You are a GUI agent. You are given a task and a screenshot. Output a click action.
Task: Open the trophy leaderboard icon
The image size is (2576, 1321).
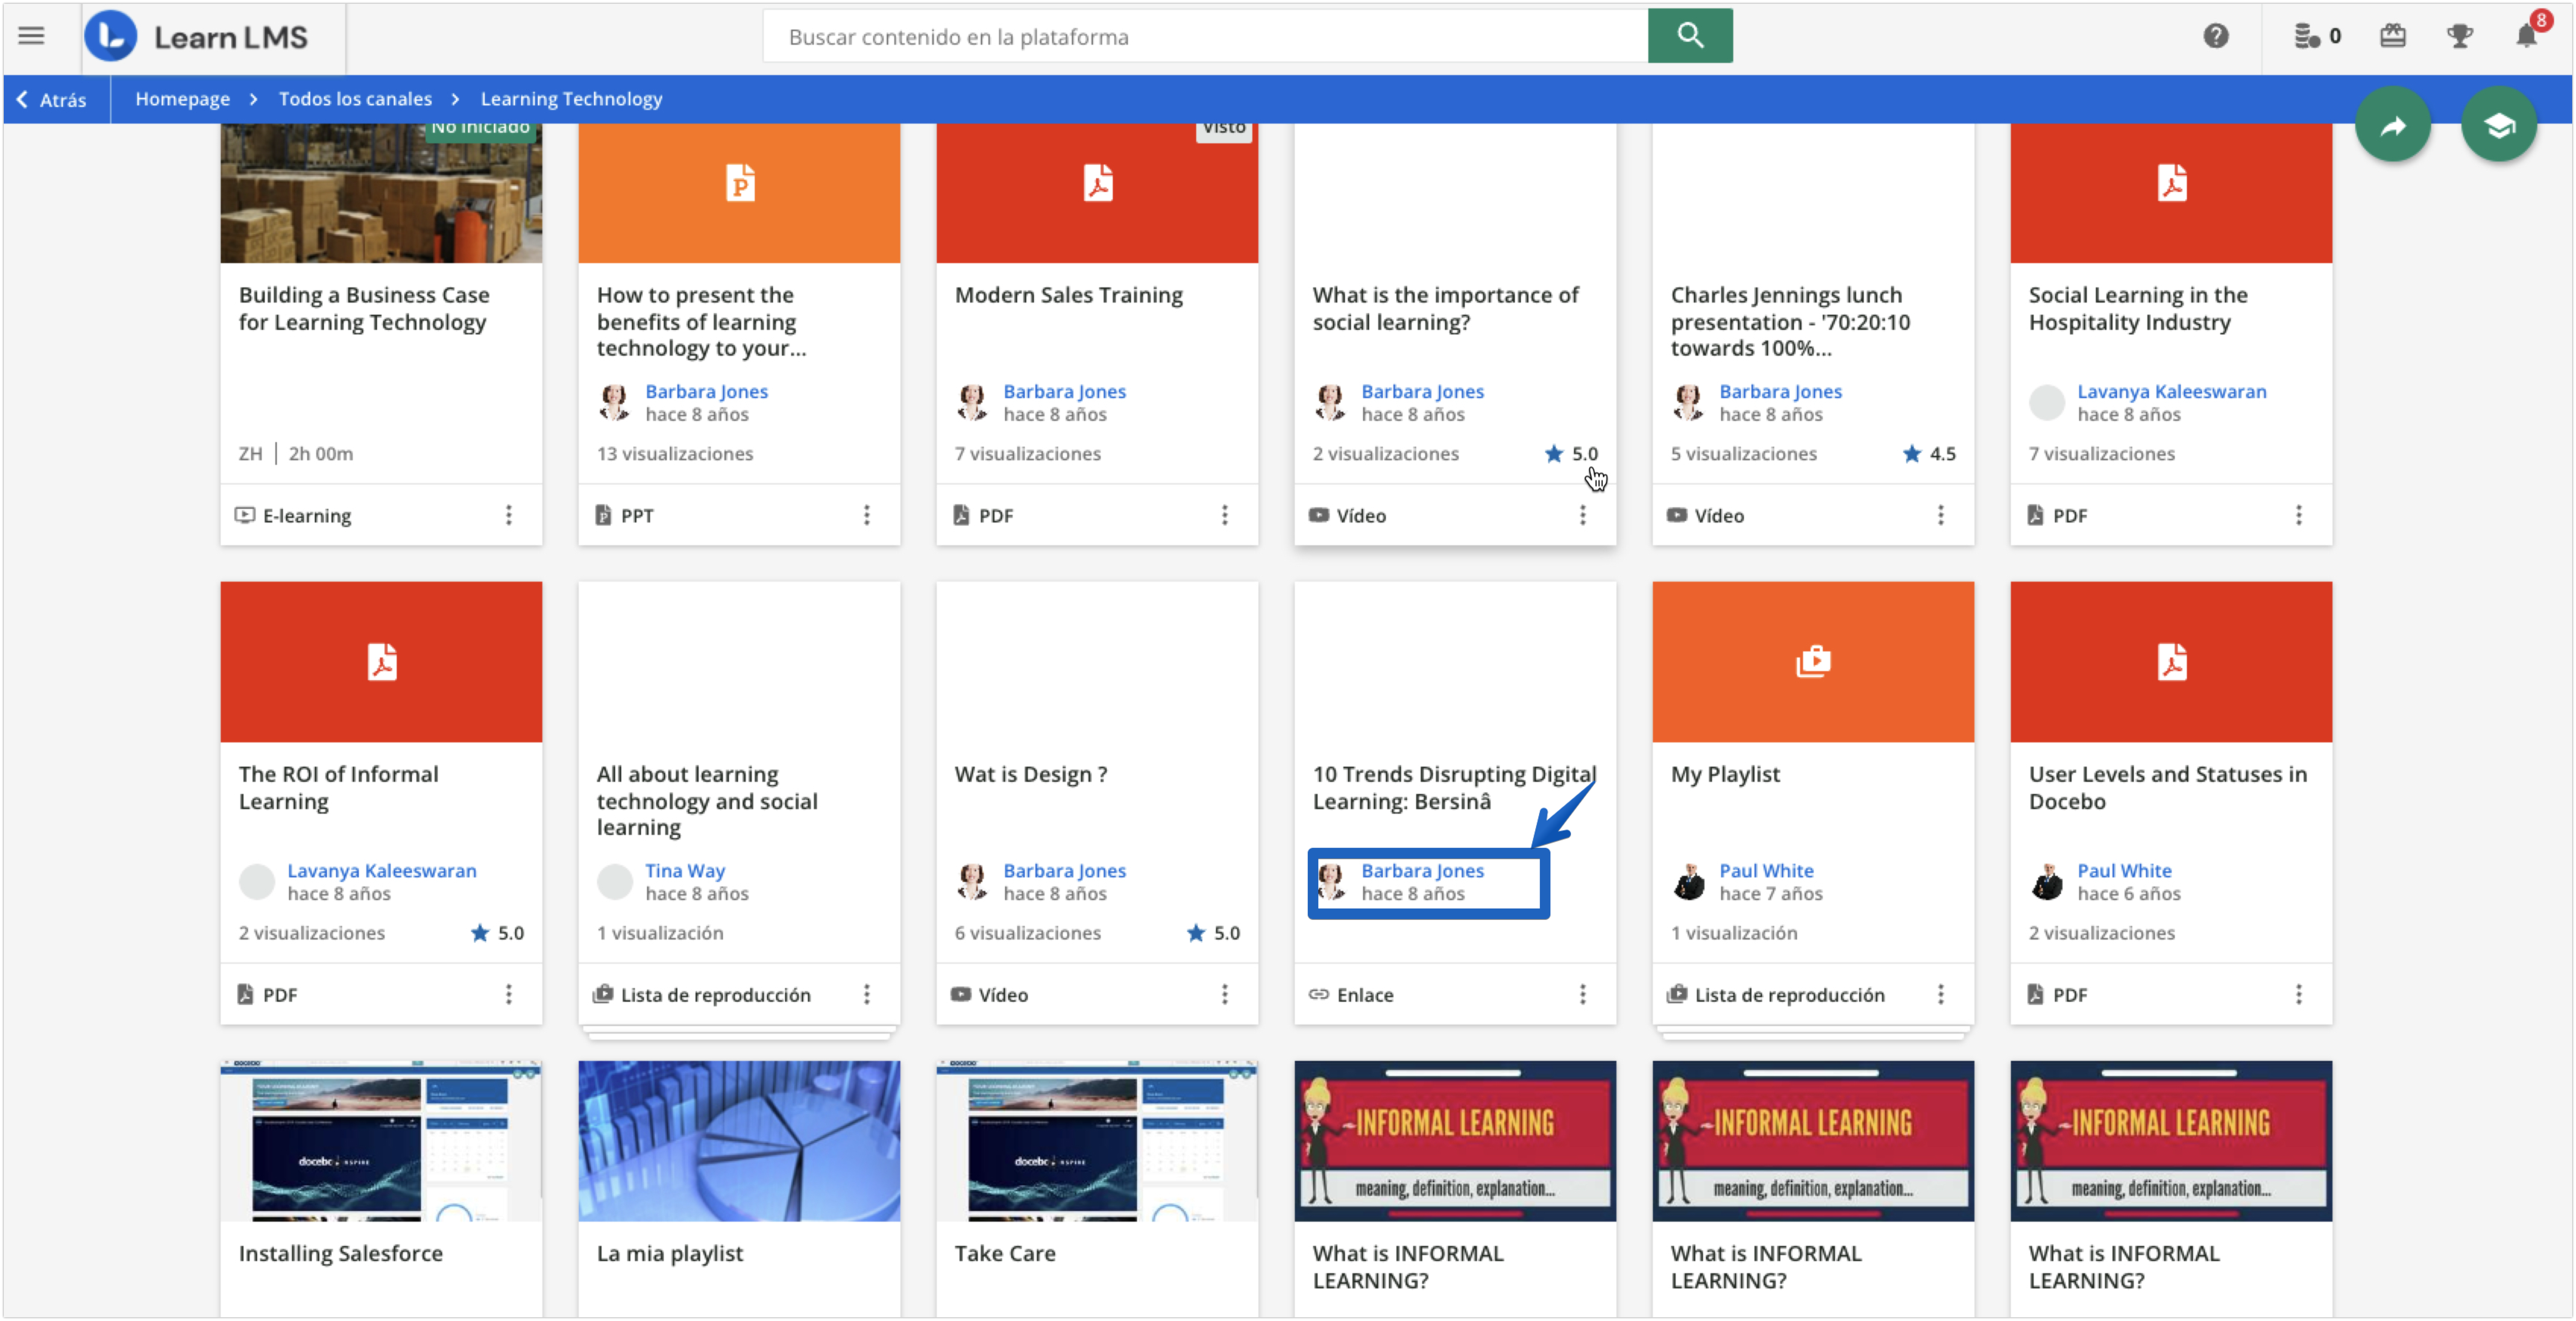pyautogui.click(x=2459, y=36)
